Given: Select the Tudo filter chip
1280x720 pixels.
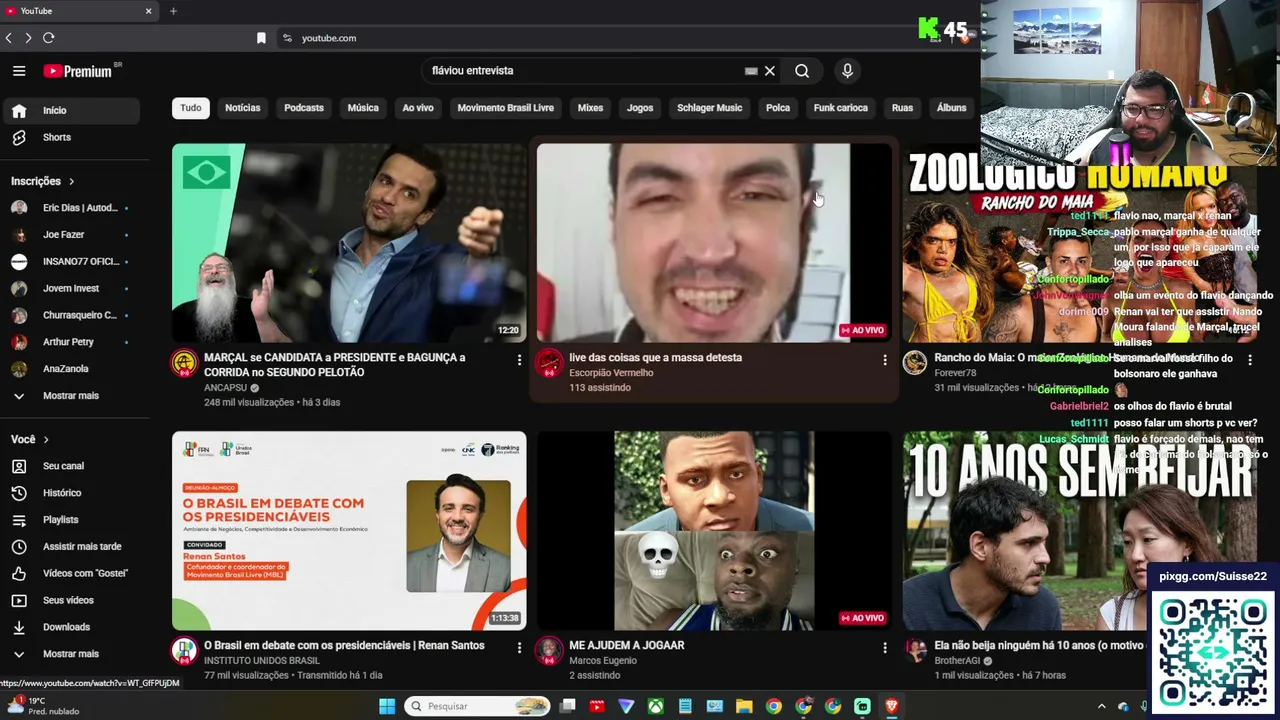Looking at the screenshot, I should [x=191, y=108].
